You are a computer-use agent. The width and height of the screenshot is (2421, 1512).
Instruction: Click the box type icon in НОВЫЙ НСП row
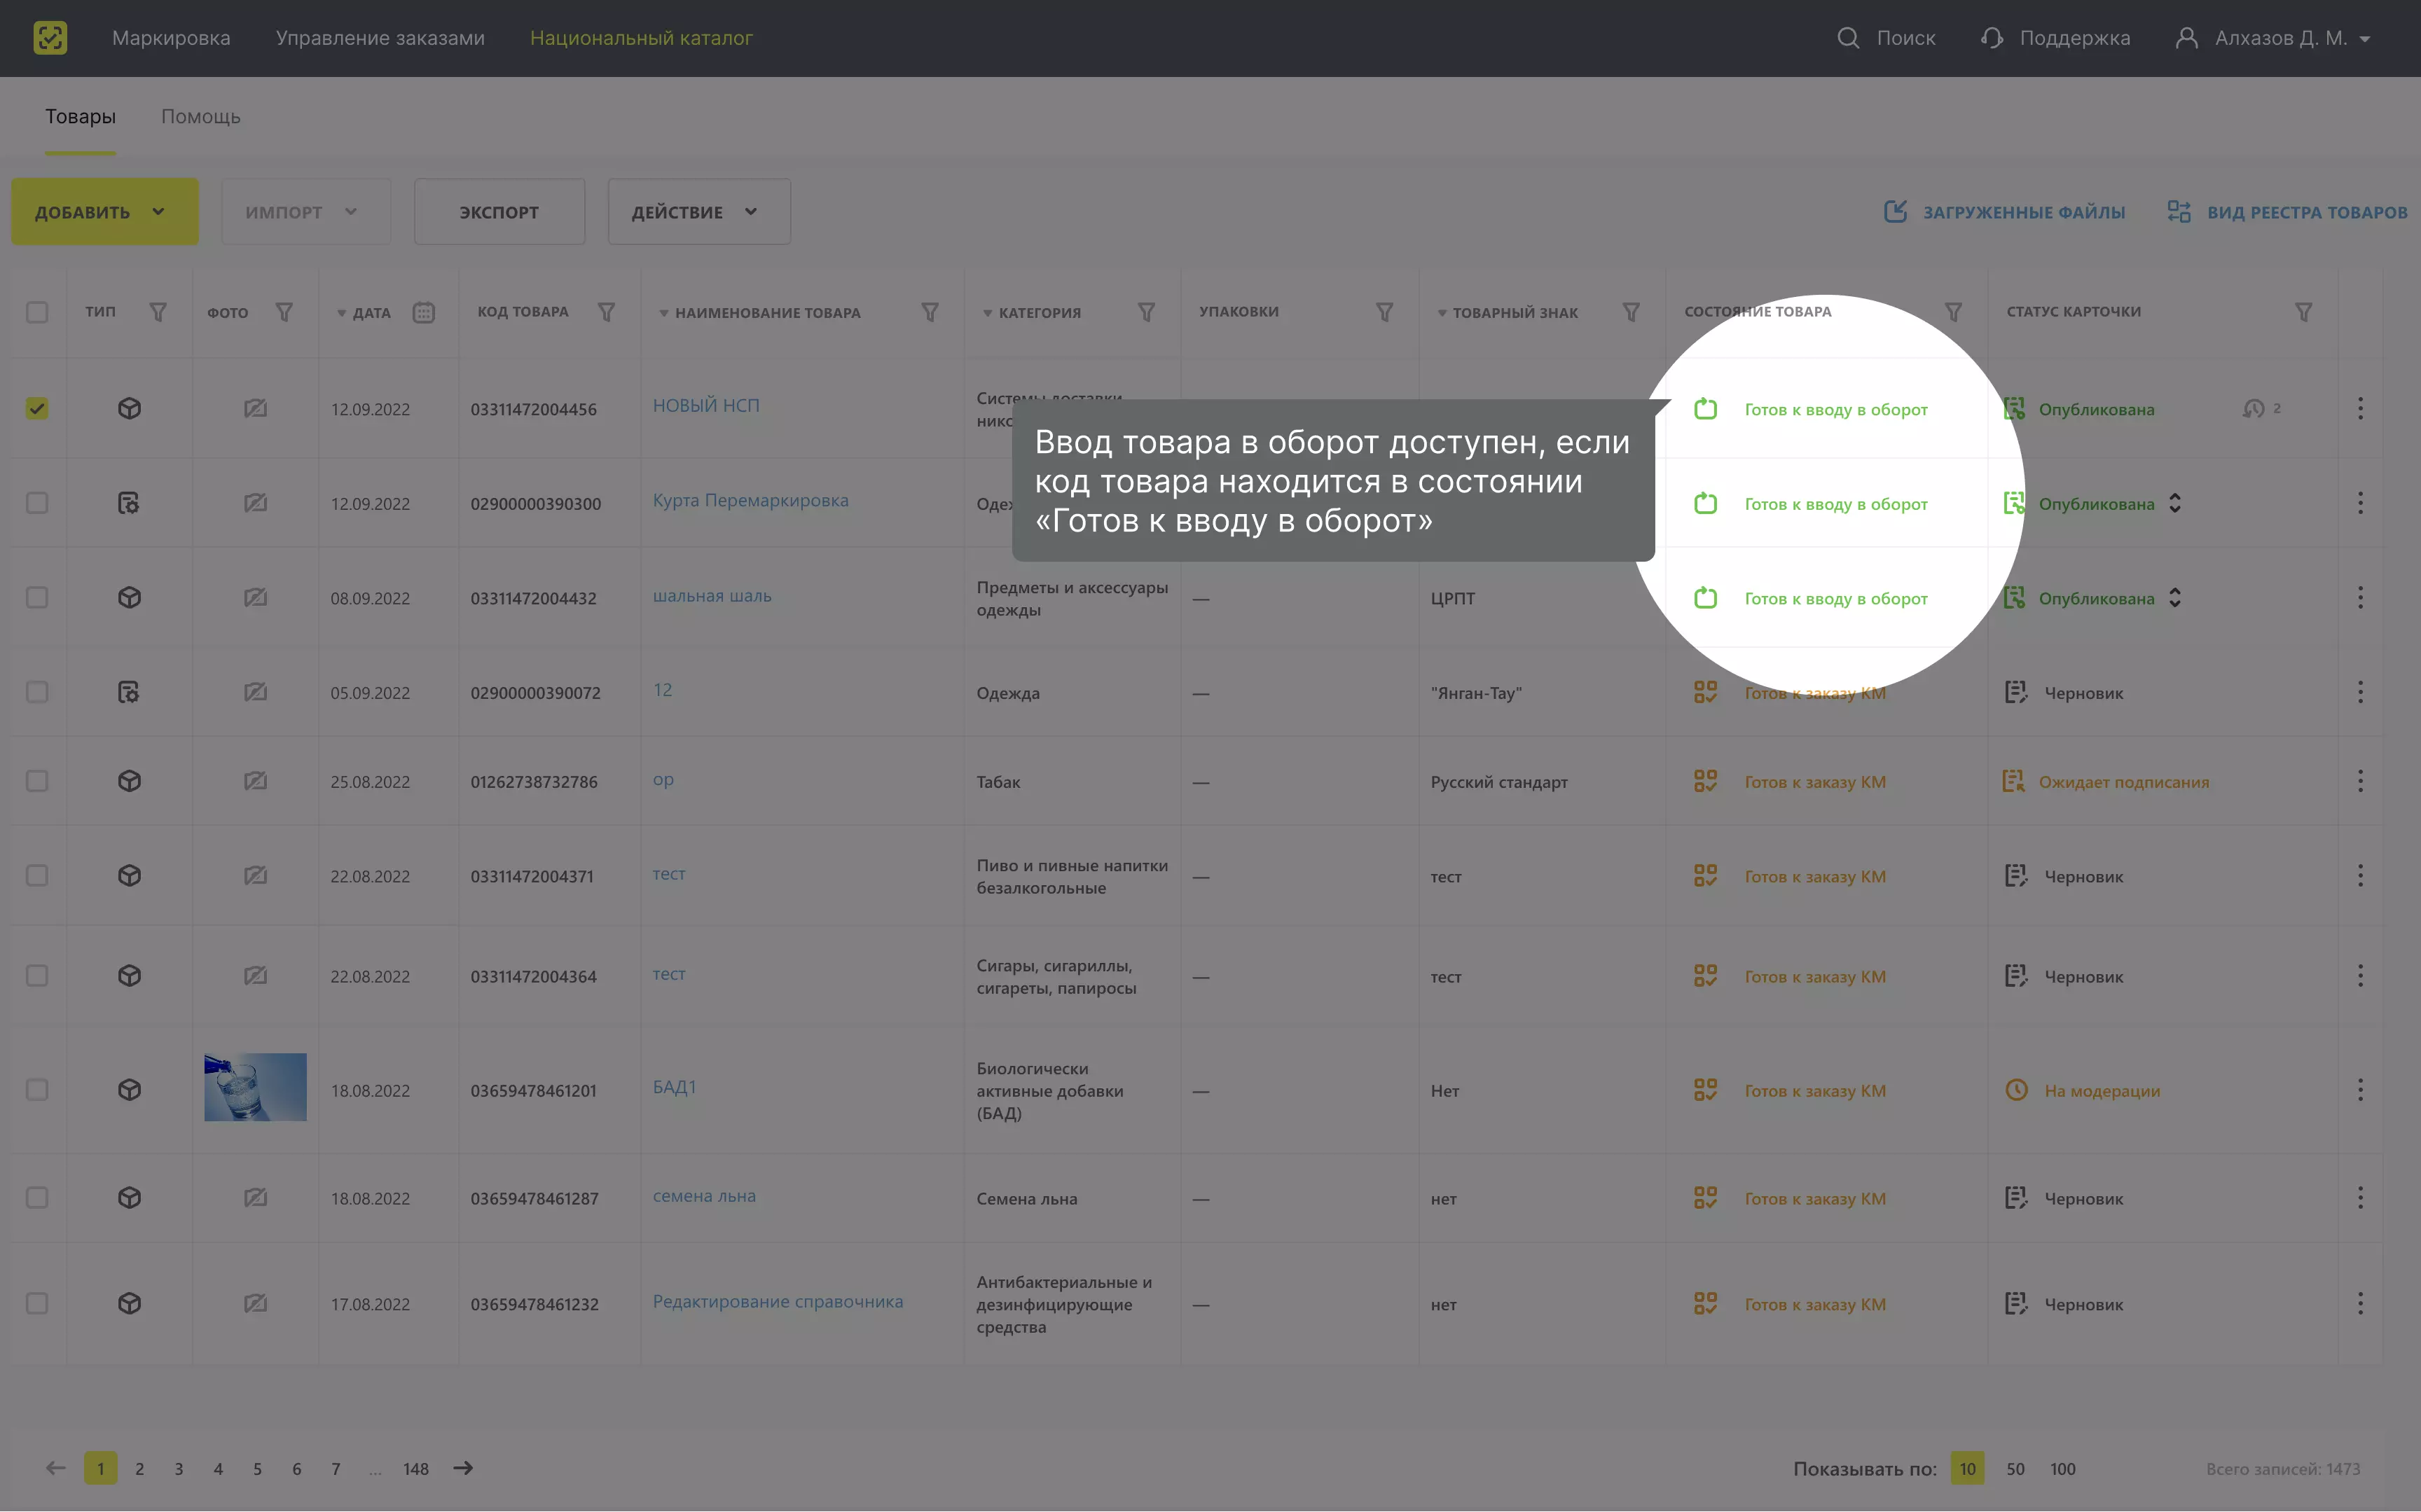tap(129, 408)
